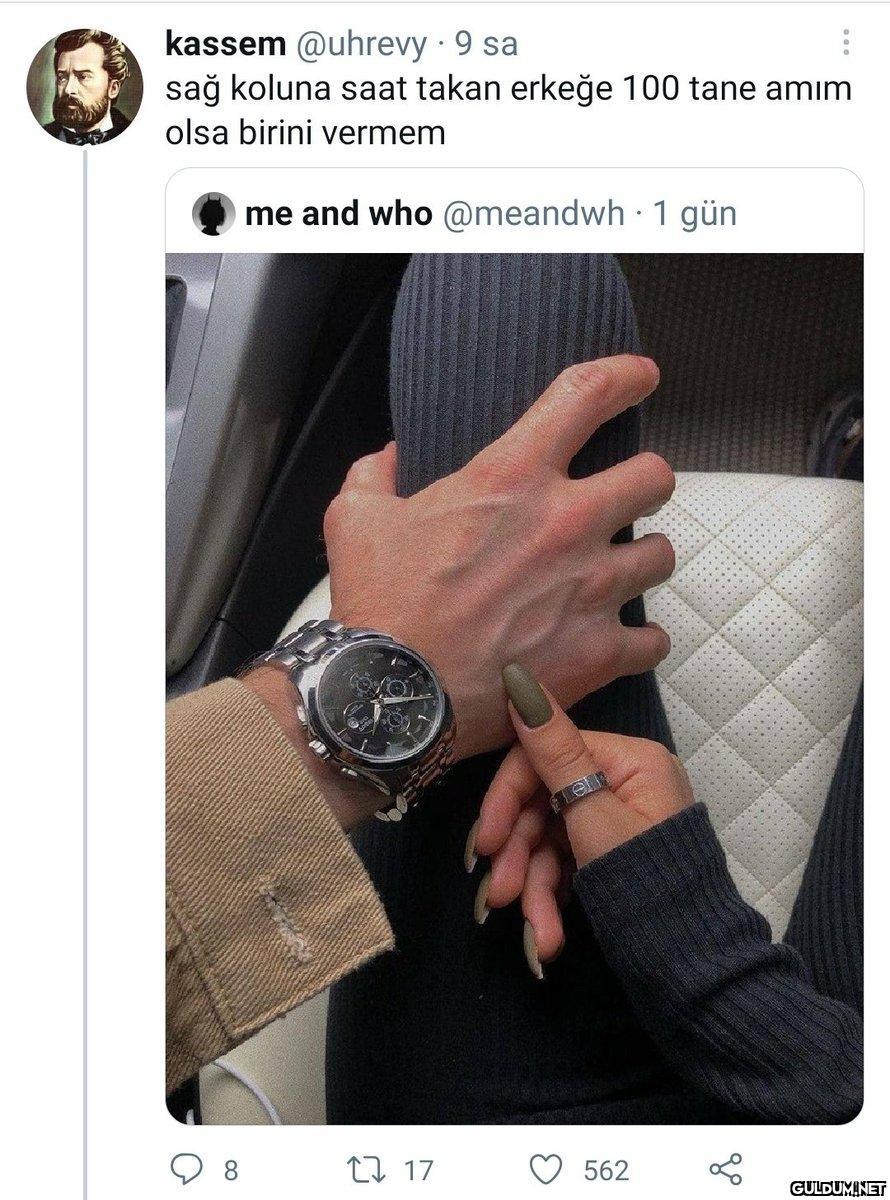890x1200 pixels.
Task: Click the 562 likes count
Action: click(x=606, y=1170)
